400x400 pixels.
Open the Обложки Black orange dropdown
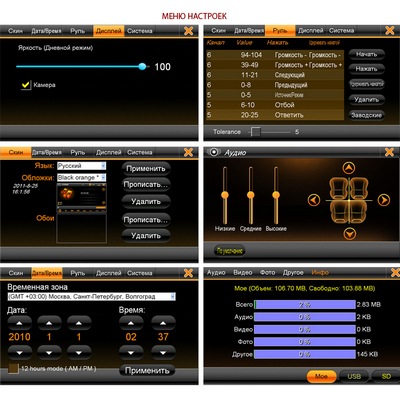tap(82, 178)
